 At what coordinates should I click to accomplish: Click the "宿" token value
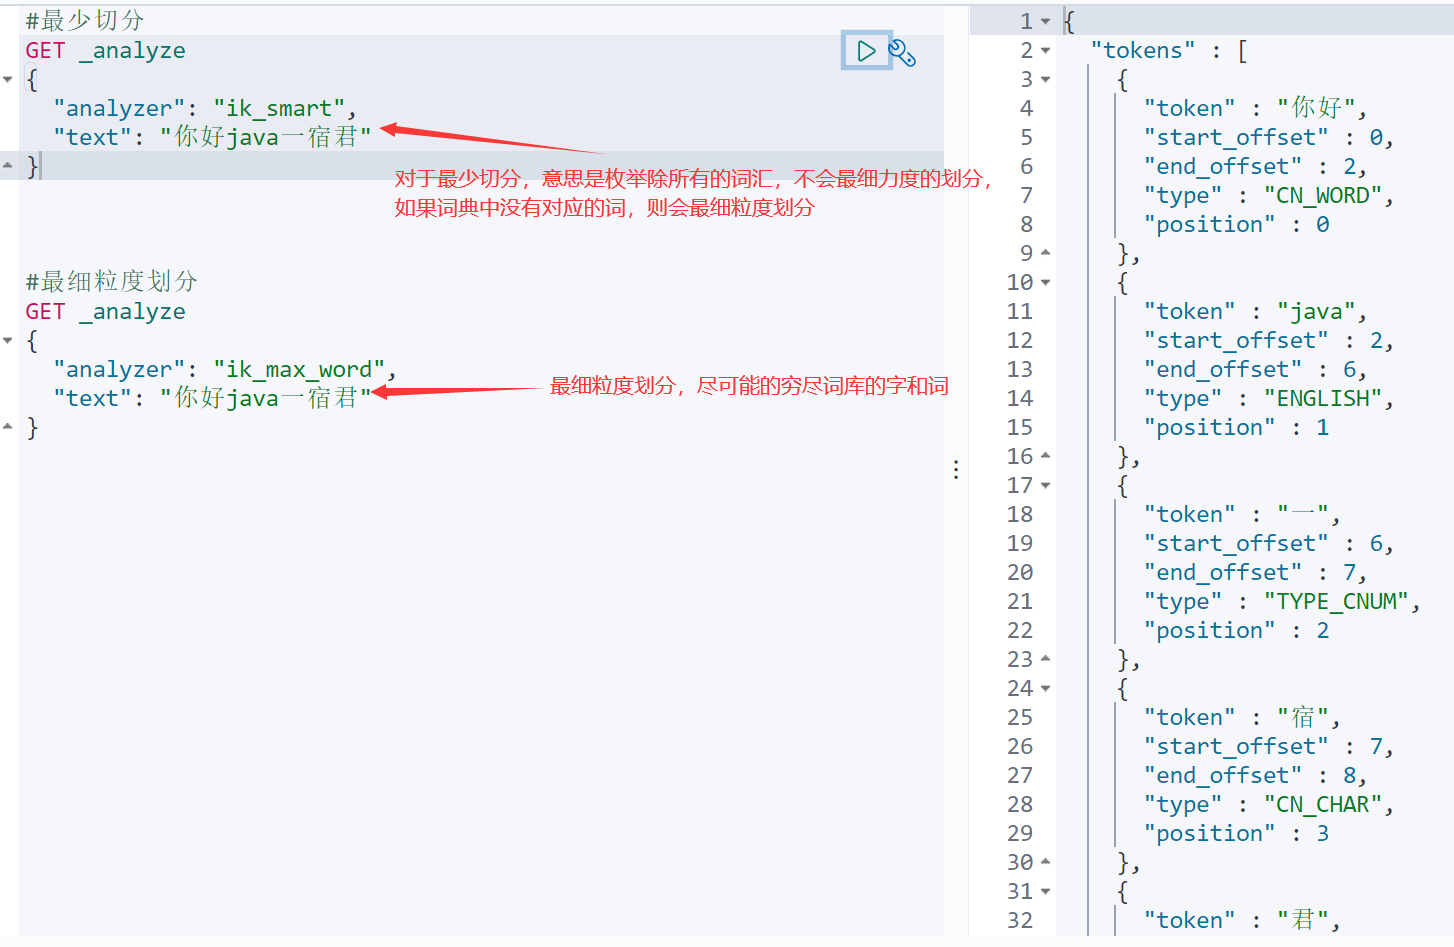point(1303,717)
